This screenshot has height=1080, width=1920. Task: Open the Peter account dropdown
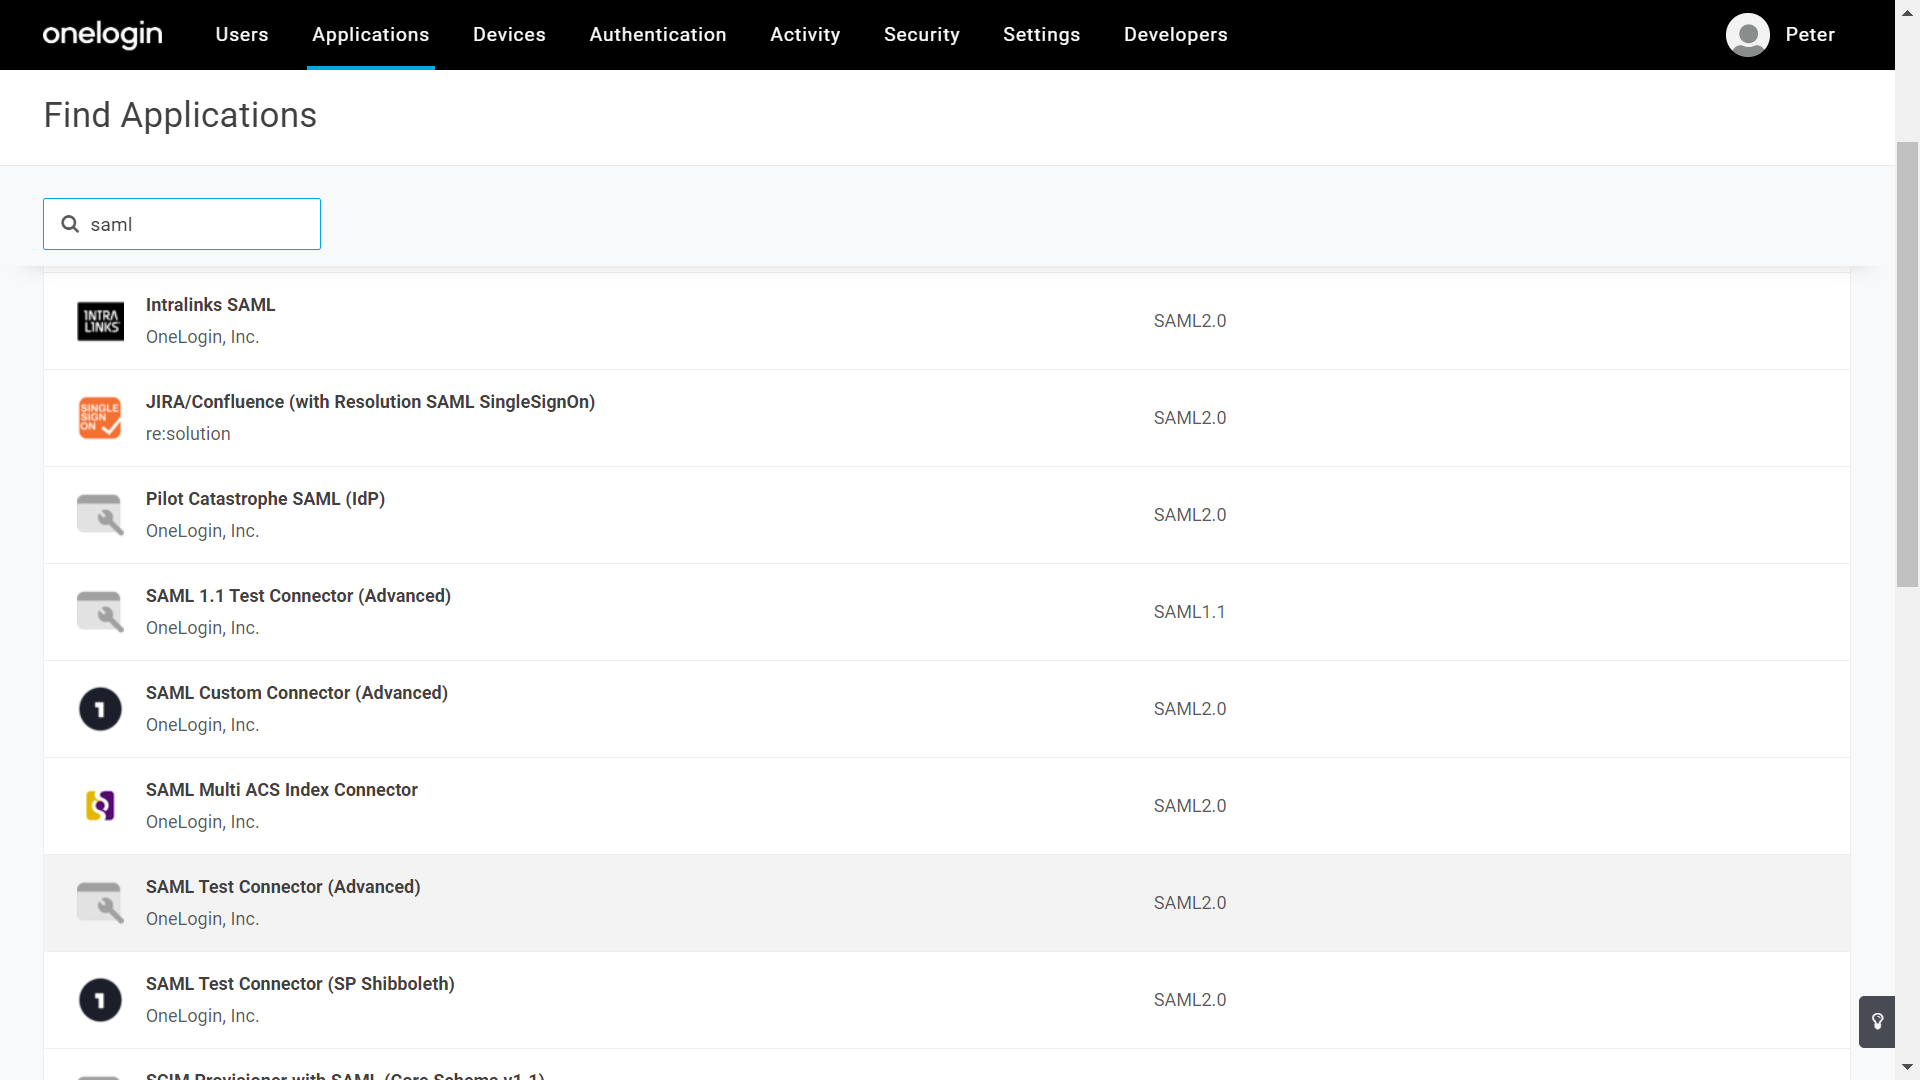(x=1809, y=35)
